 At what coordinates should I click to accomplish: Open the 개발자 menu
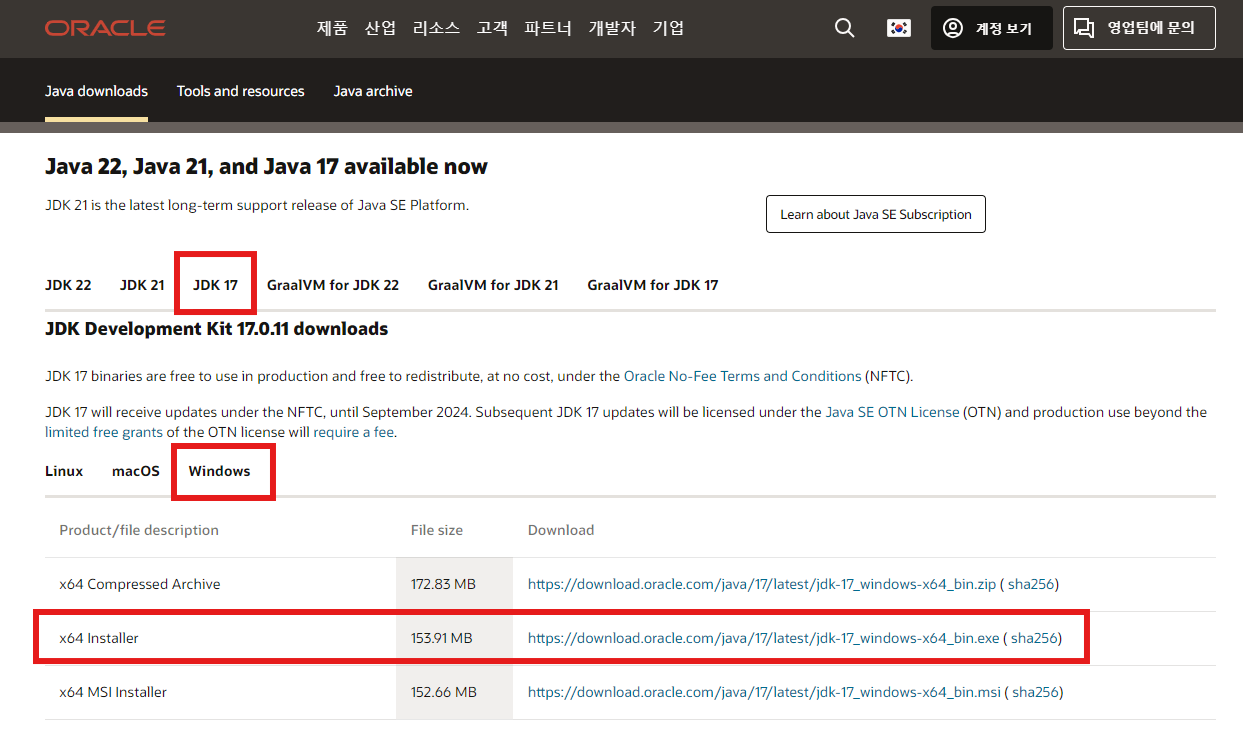[x=612, y=28]
